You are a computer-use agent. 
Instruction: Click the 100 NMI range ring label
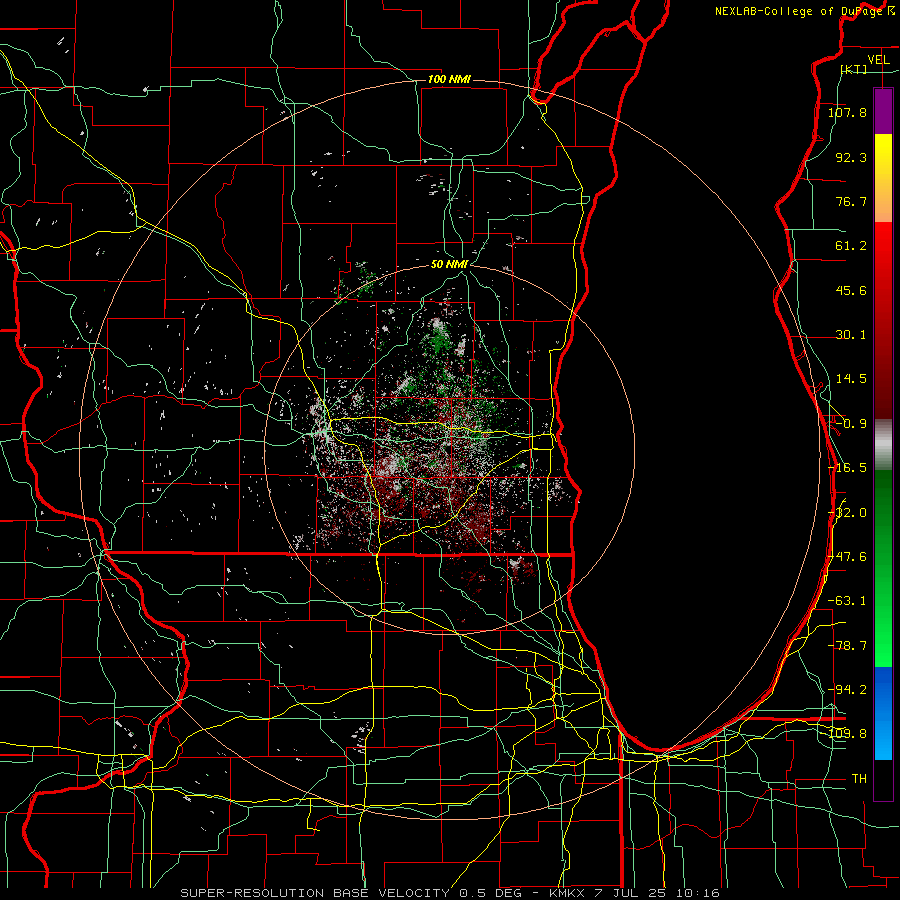(x=449, y=79)
